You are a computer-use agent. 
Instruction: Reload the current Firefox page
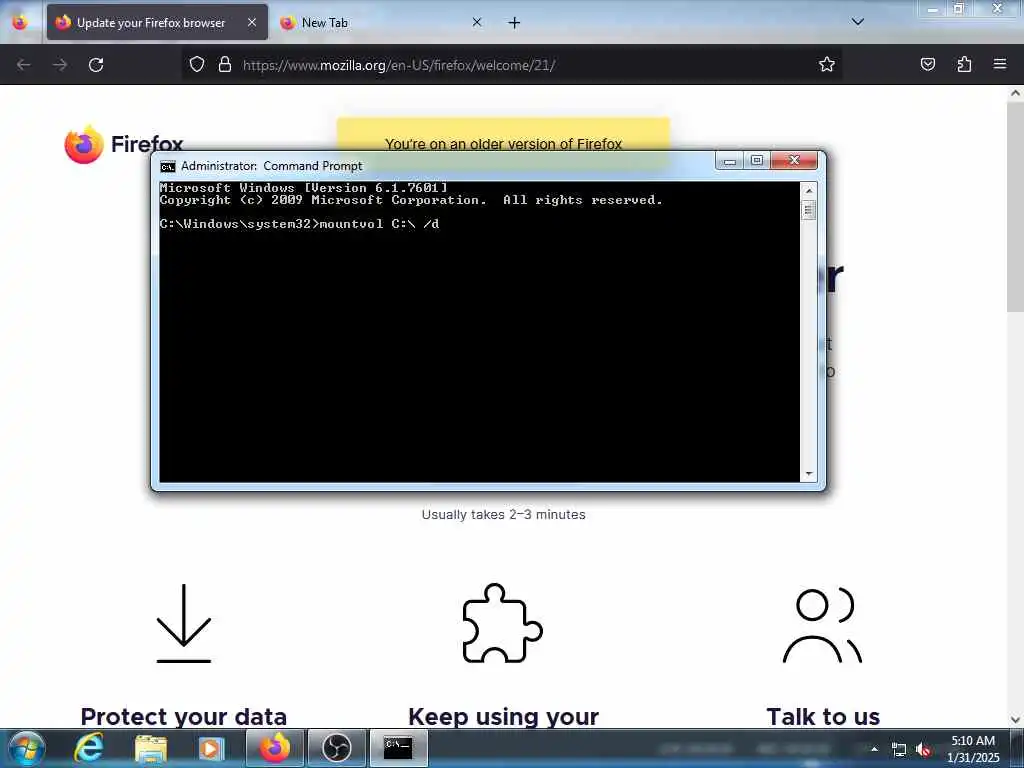click(x=96, y=65)
